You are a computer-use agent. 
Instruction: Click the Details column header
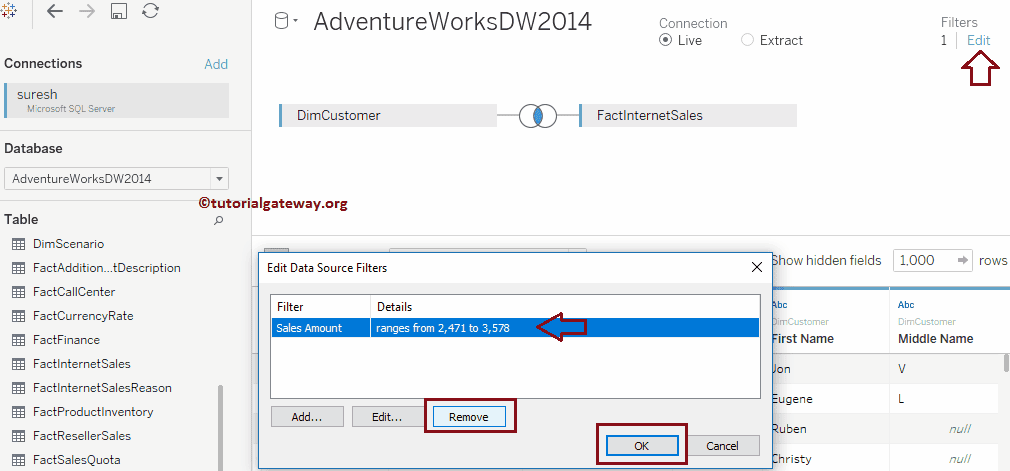click(565, 307)
